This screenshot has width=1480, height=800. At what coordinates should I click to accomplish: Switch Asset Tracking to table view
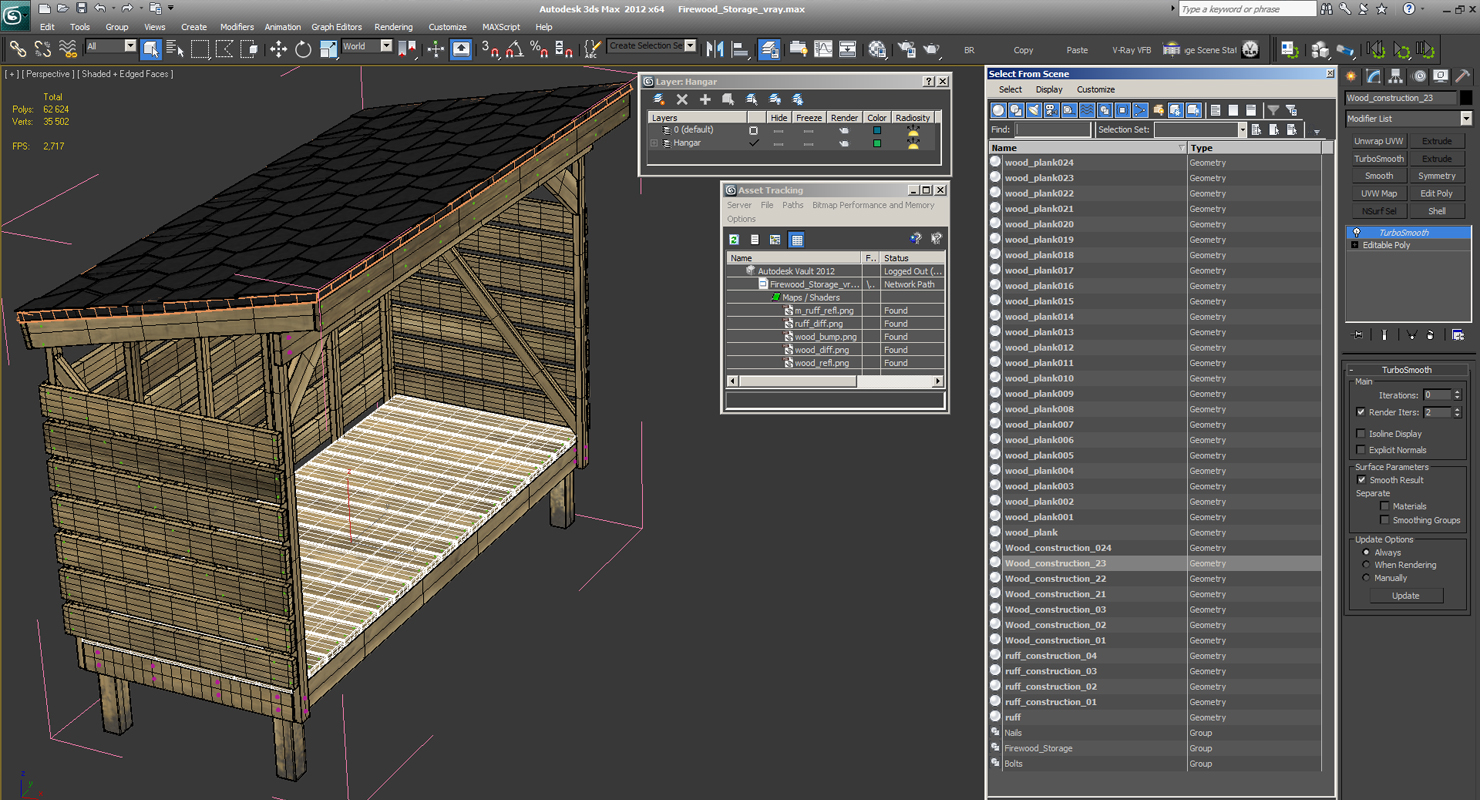(796, 239)
